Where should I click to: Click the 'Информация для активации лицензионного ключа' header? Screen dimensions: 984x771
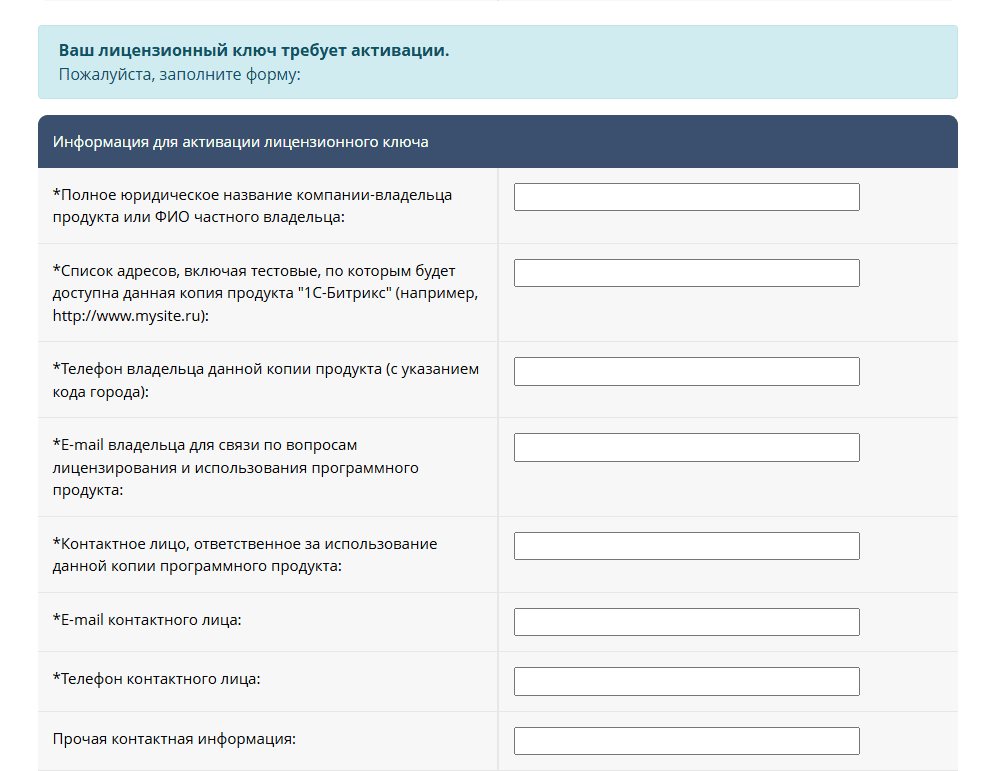click(x=241, y=142)
